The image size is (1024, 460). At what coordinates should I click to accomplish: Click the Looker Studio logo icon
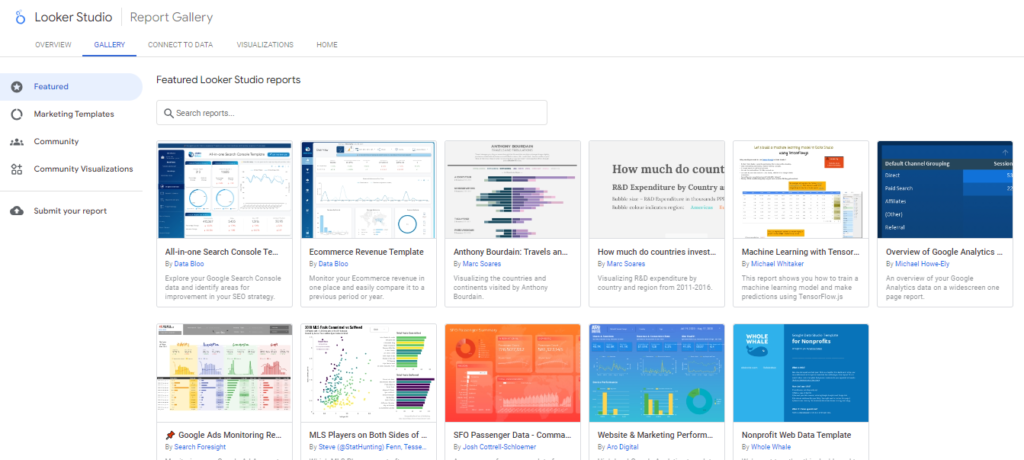coord(18,17)
